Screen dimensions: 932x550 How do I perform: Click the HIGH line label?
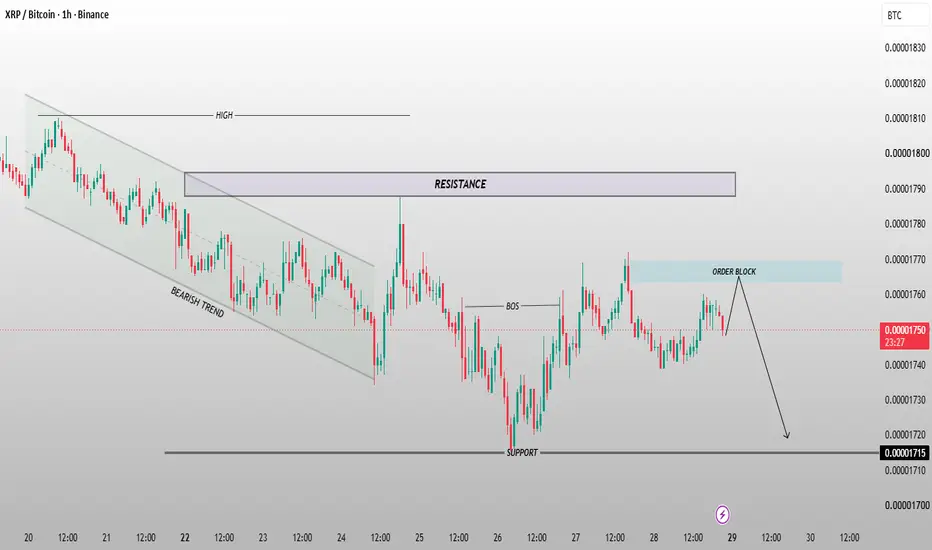[x=224, y=115]
